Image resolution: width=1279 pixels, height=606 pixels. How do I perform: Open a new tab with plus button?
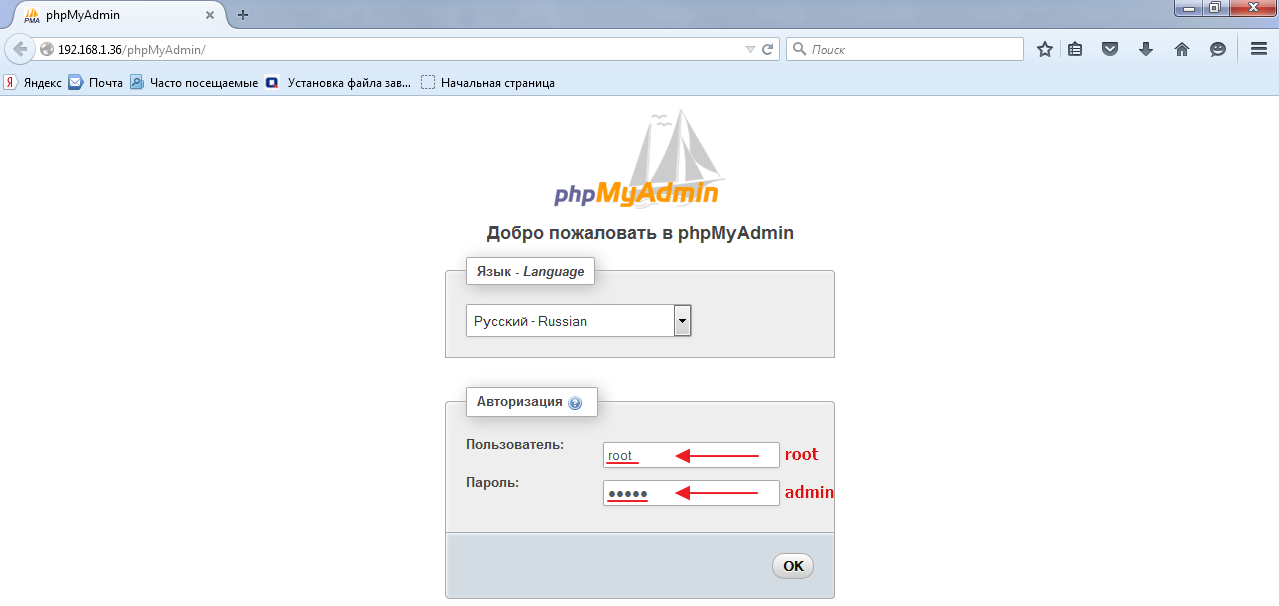[243, 15]
